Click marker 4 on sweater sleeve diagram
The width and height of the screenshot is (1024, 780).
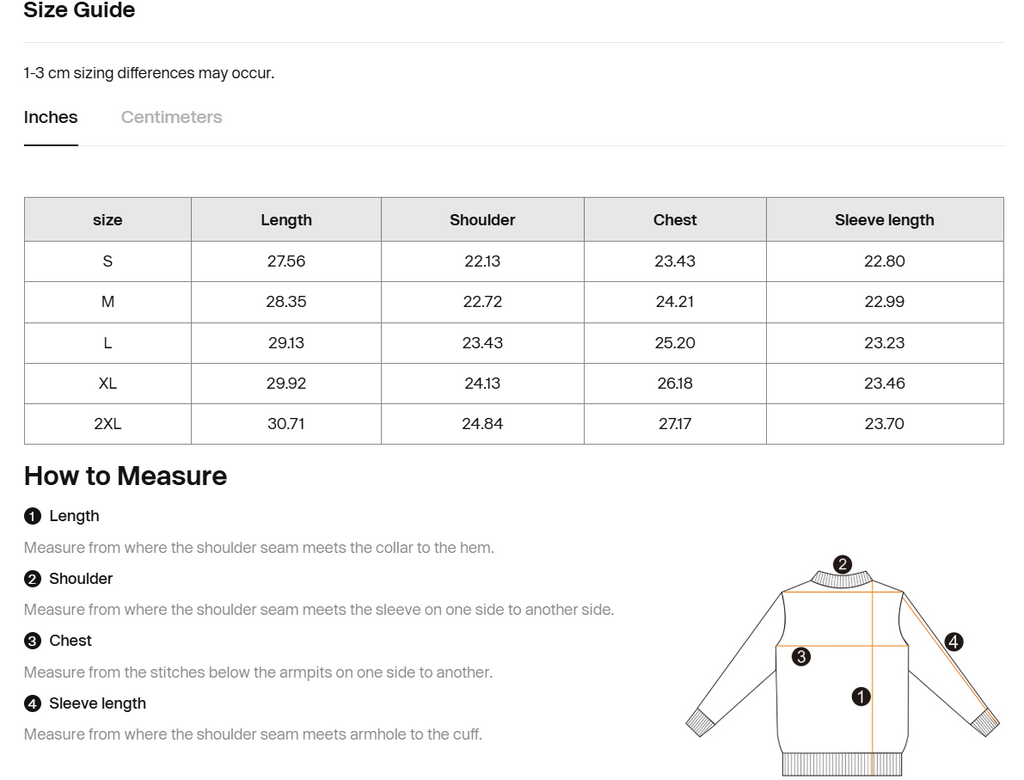954,642
